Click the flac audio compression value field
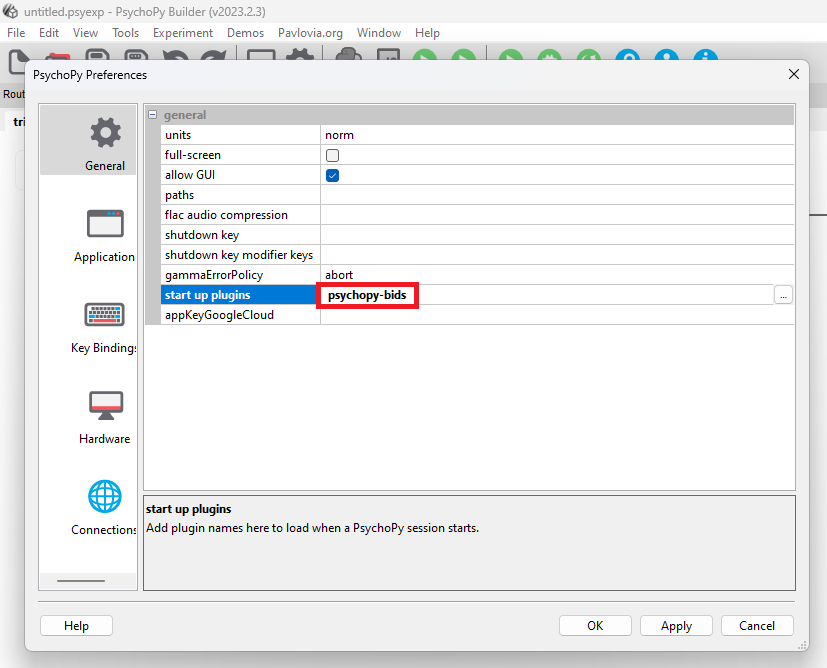Screen dimensions: 827x668 point(557,215)
